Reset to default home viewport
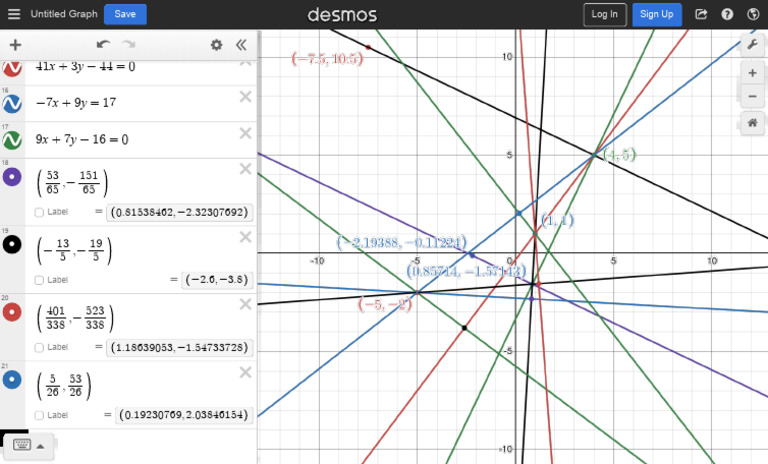This screenshot has height=464, width=768. coord(752,122)
